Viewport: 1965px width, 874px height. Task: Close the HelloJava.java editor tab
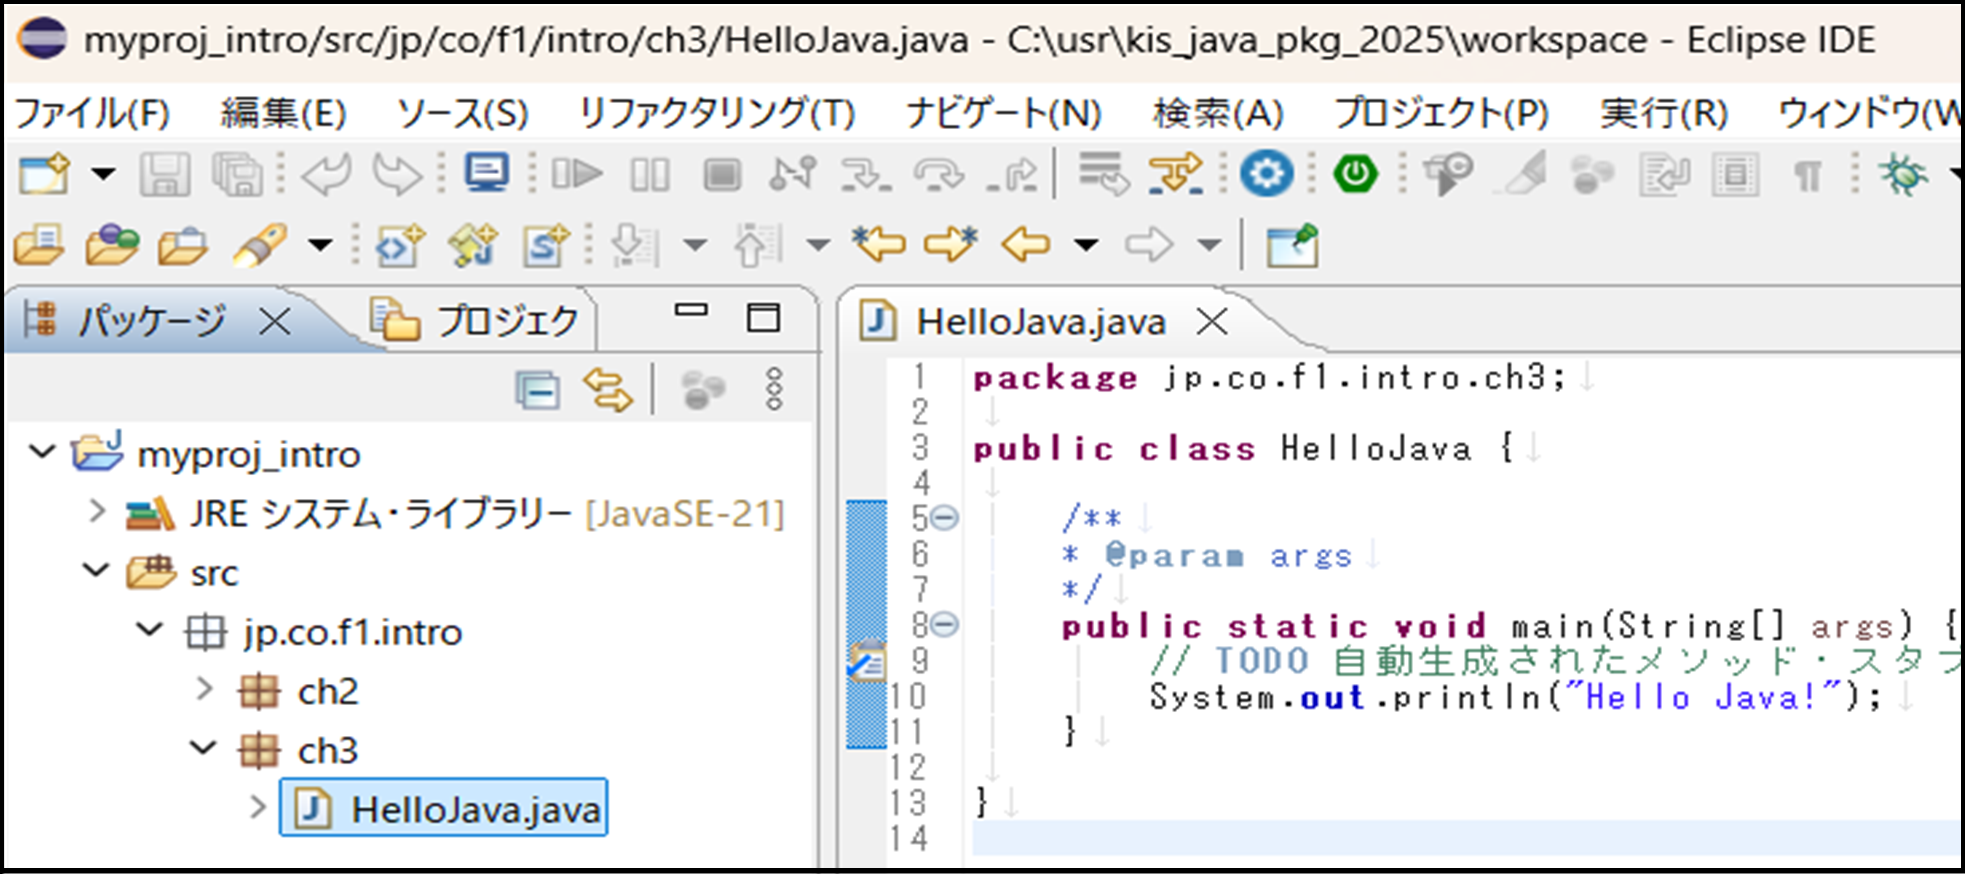tap(1212, 322)
